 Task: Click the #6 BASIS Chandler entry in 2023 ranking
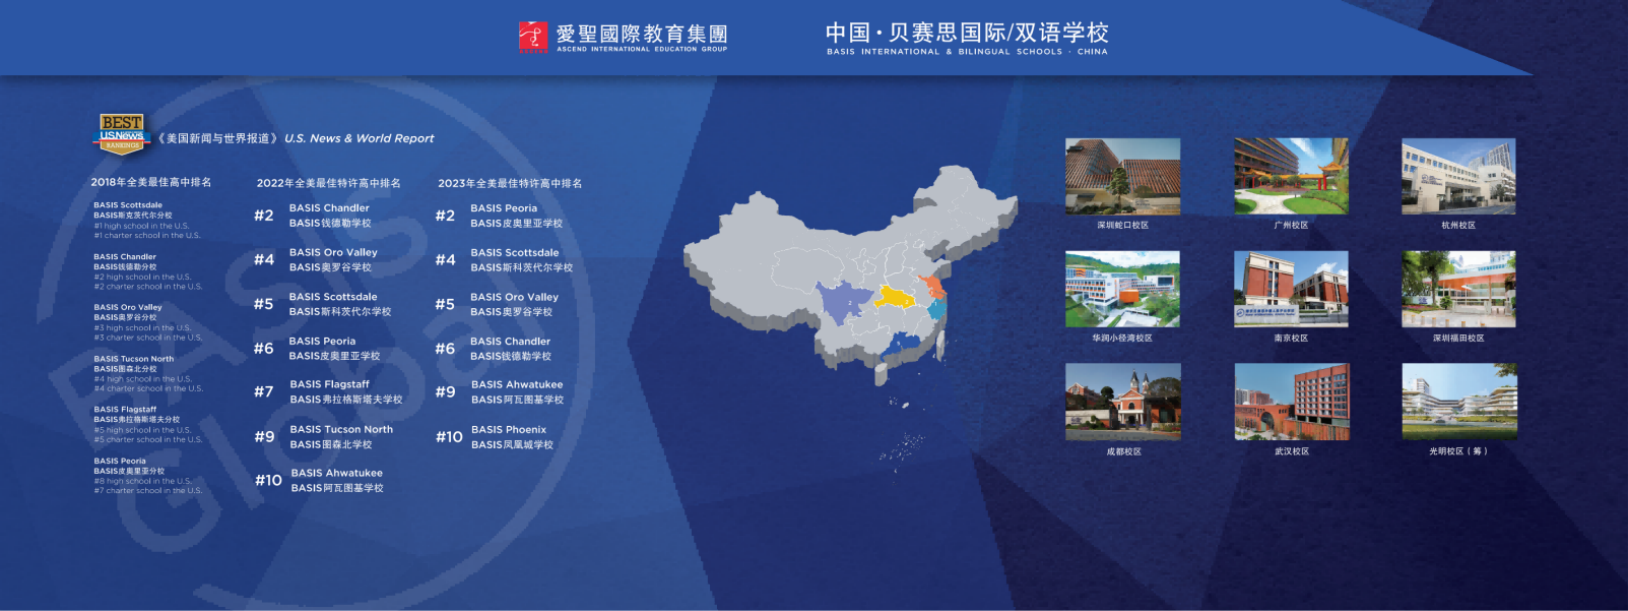pos(493,348)
